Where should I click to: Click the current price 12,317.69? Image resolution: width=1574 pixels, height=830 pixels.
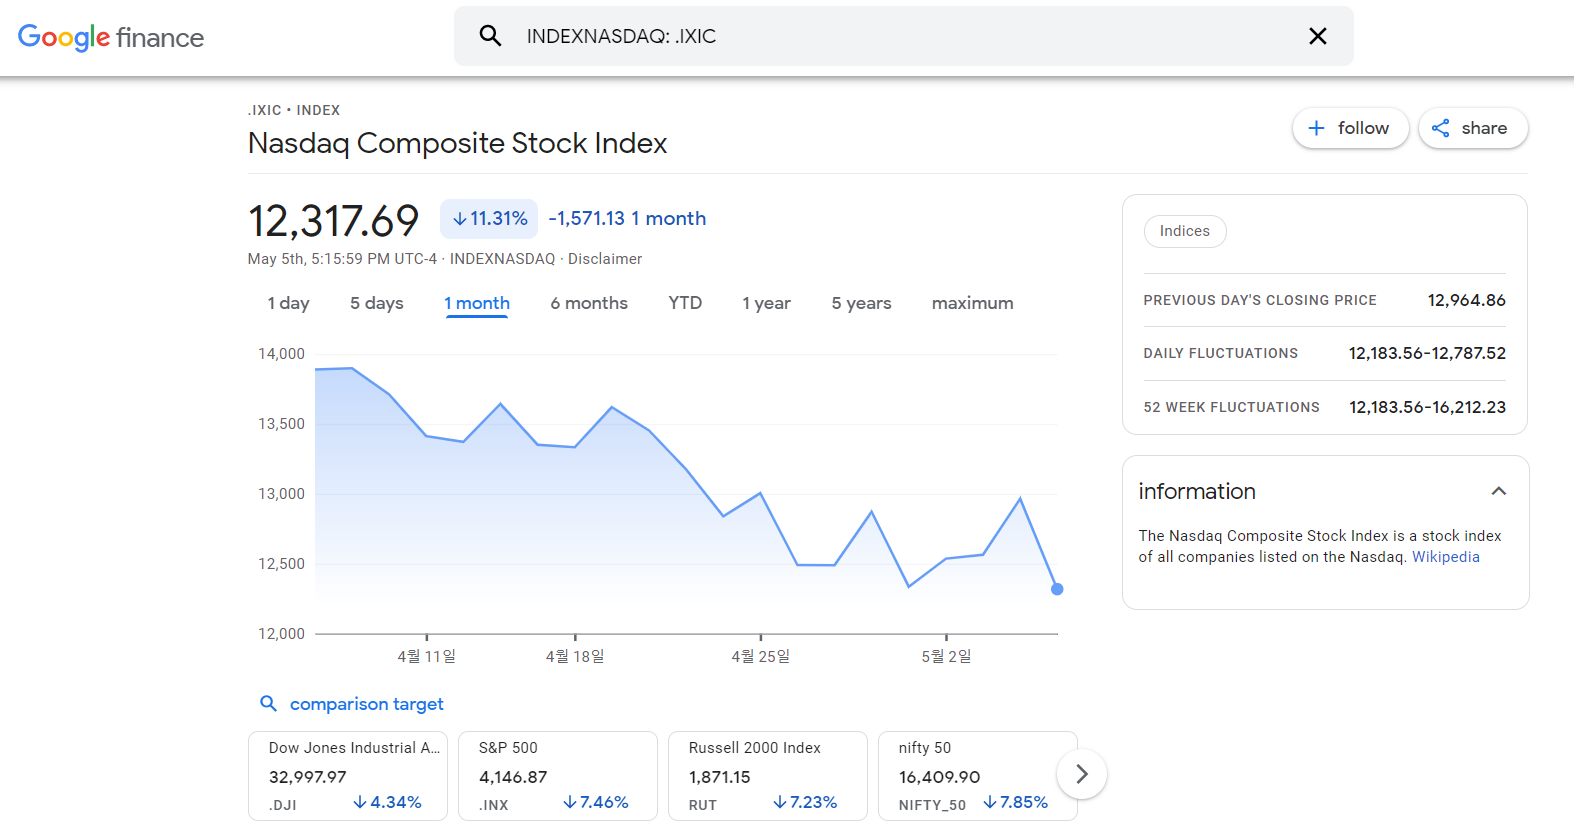coord(333,221)
